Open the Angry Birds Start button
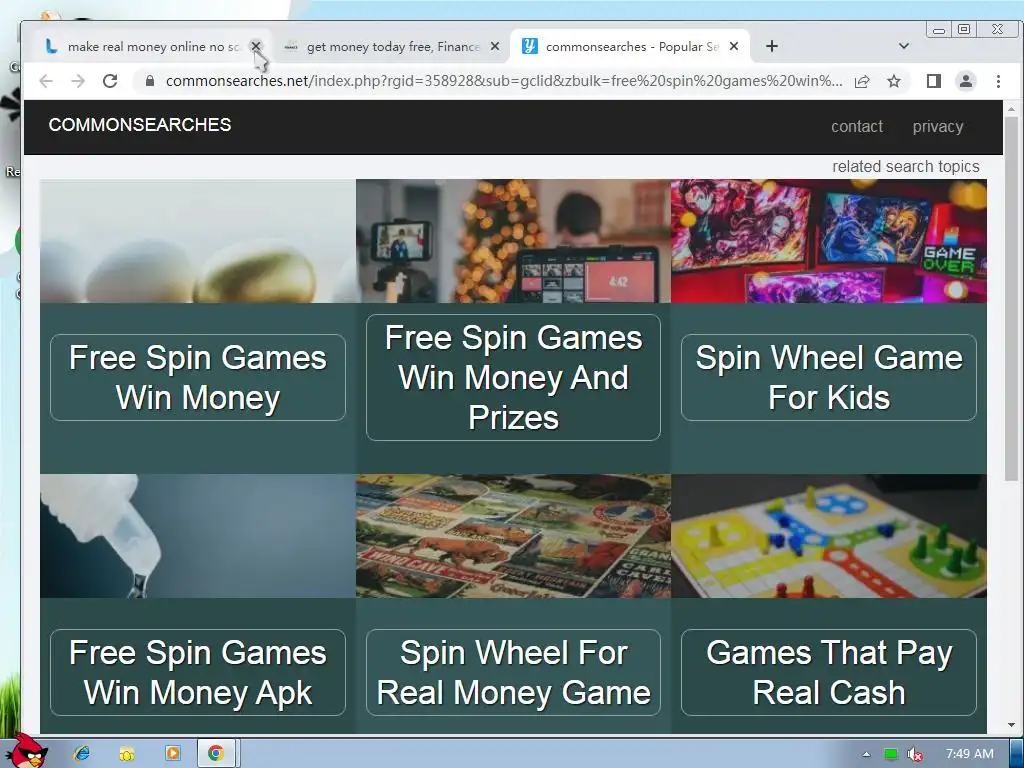Screen dimensions: 1024x768 27,752
